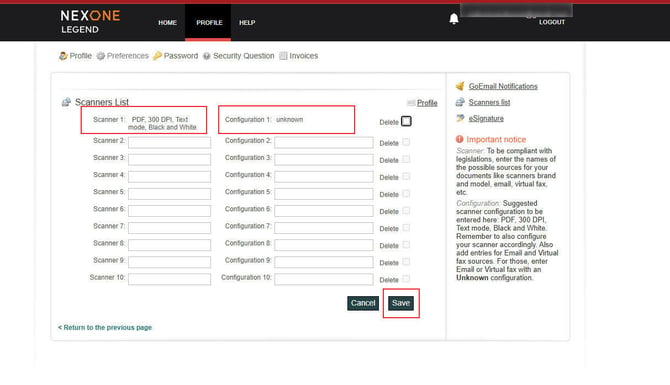Check the Delete box for Scanner 5
The height and width of the screenshot is (385, 670).
[406, 194]
